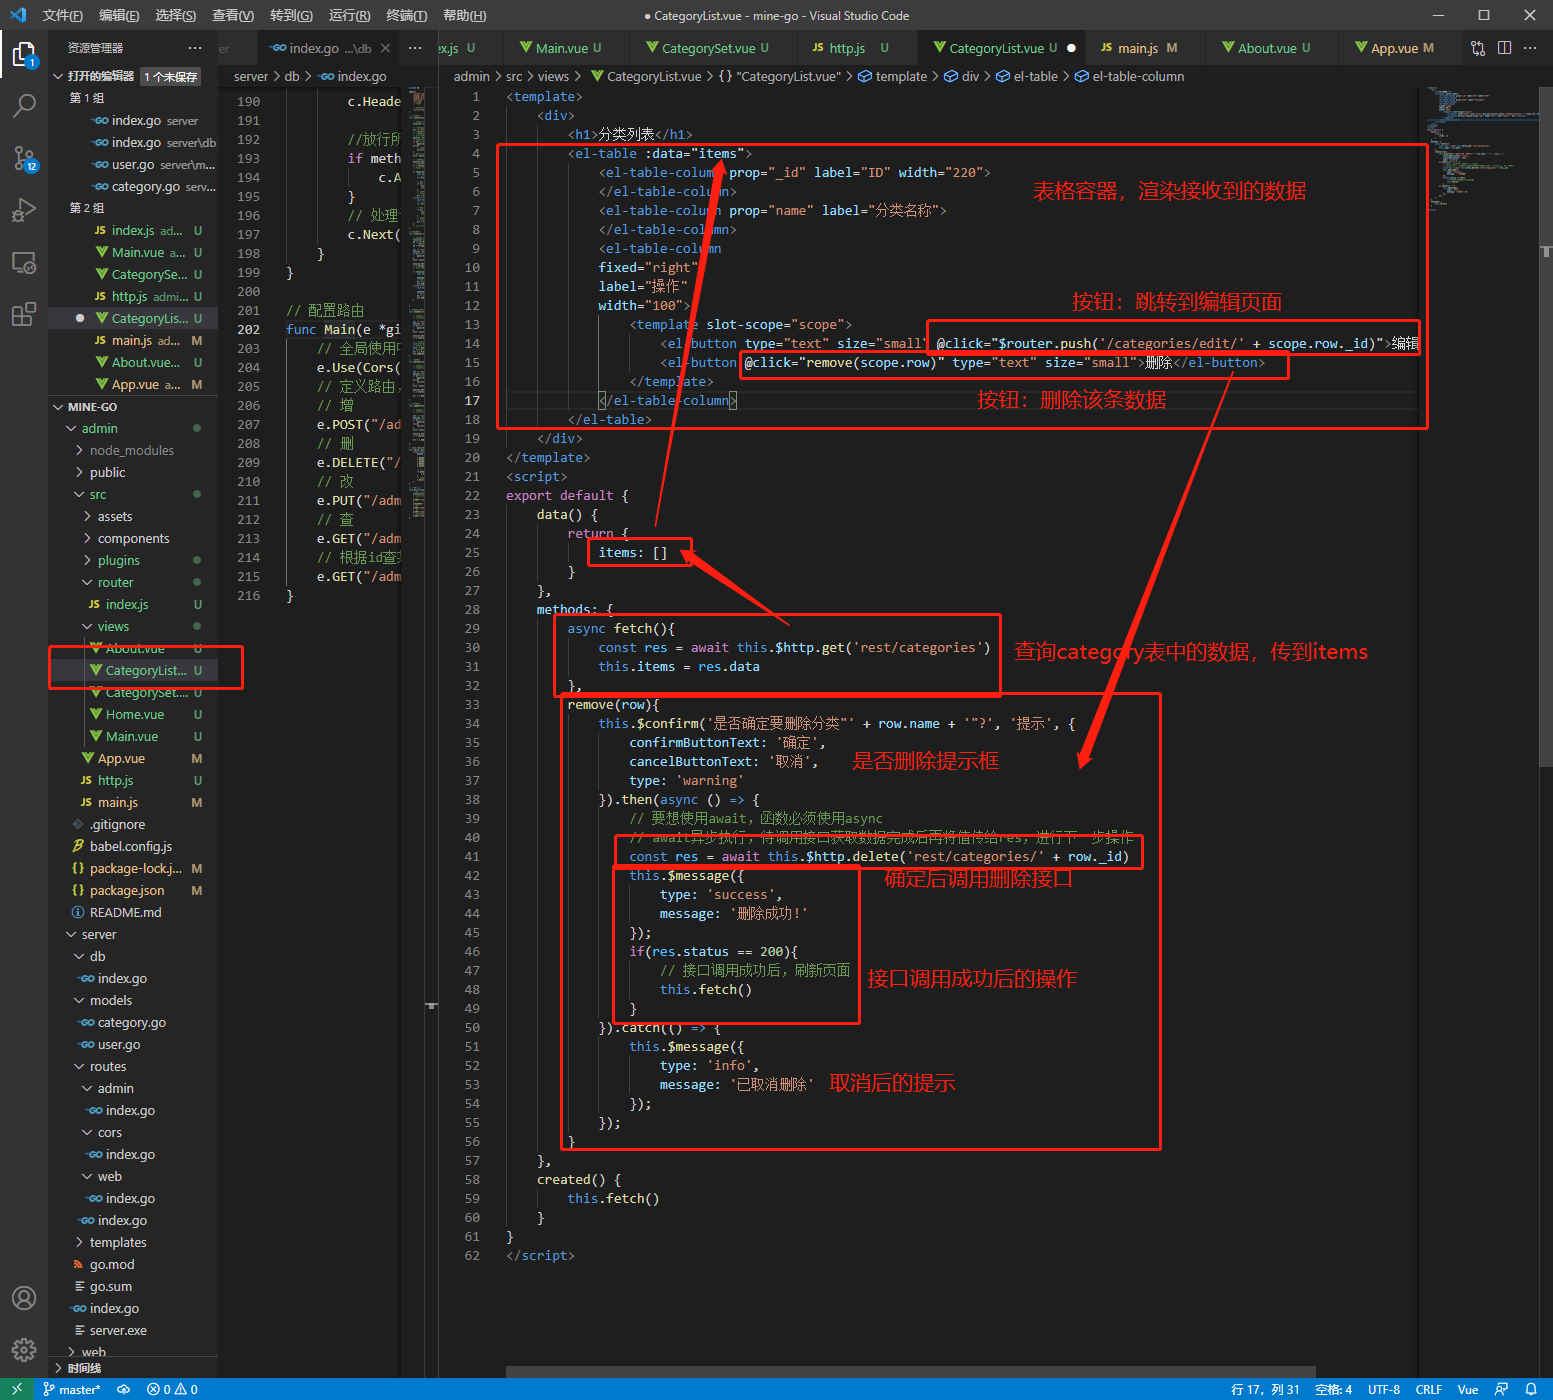
Task: Change language mode Vue in status bar
Action: pyautogui.click(x=1468, y=1389)
